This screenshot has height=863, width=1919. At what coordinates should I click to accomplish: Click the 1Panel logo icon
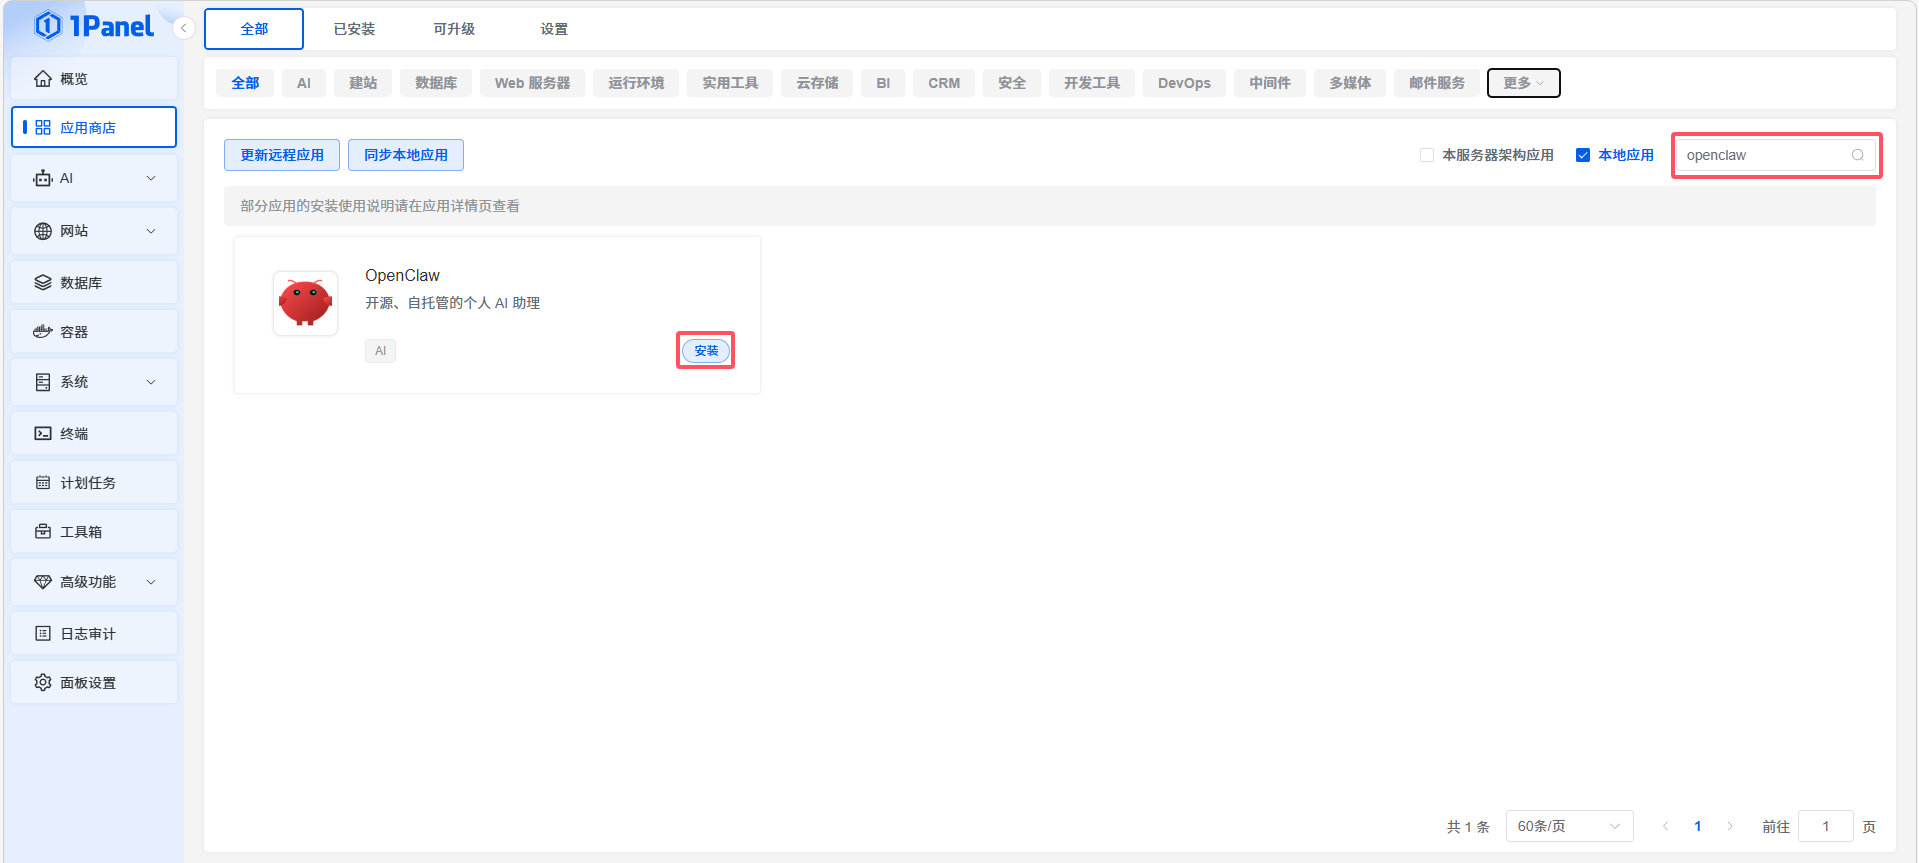tap(48, 26)
